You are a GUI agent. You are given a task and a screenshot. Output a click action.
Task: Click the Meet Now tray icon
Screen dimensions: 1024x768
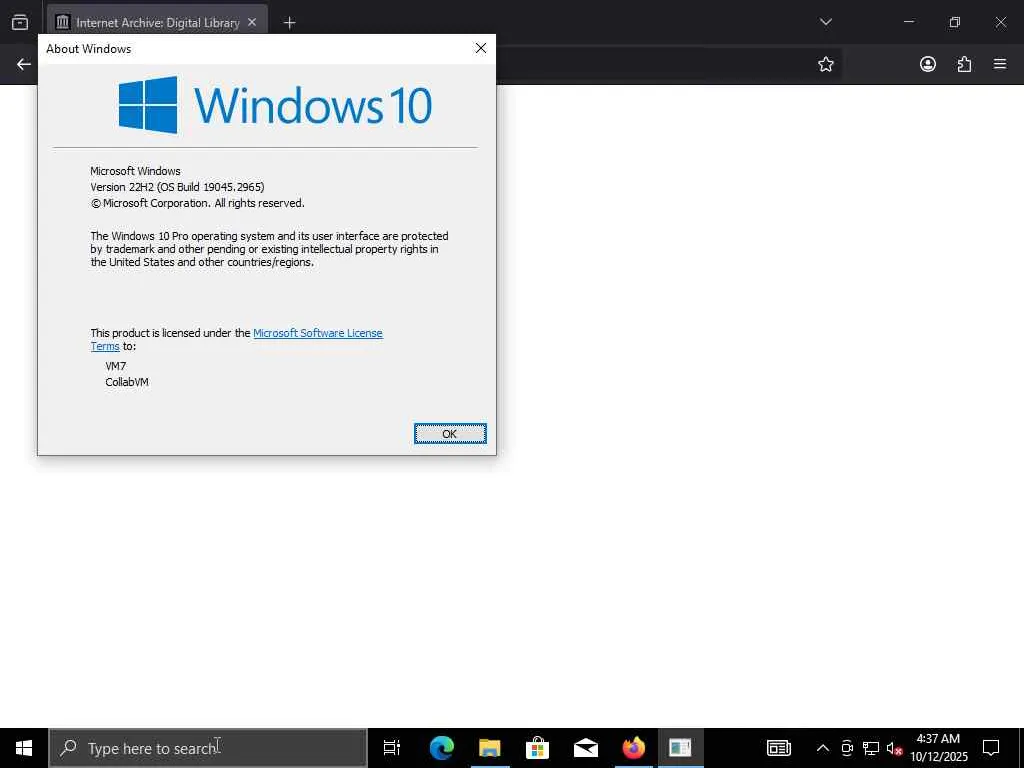847,748
